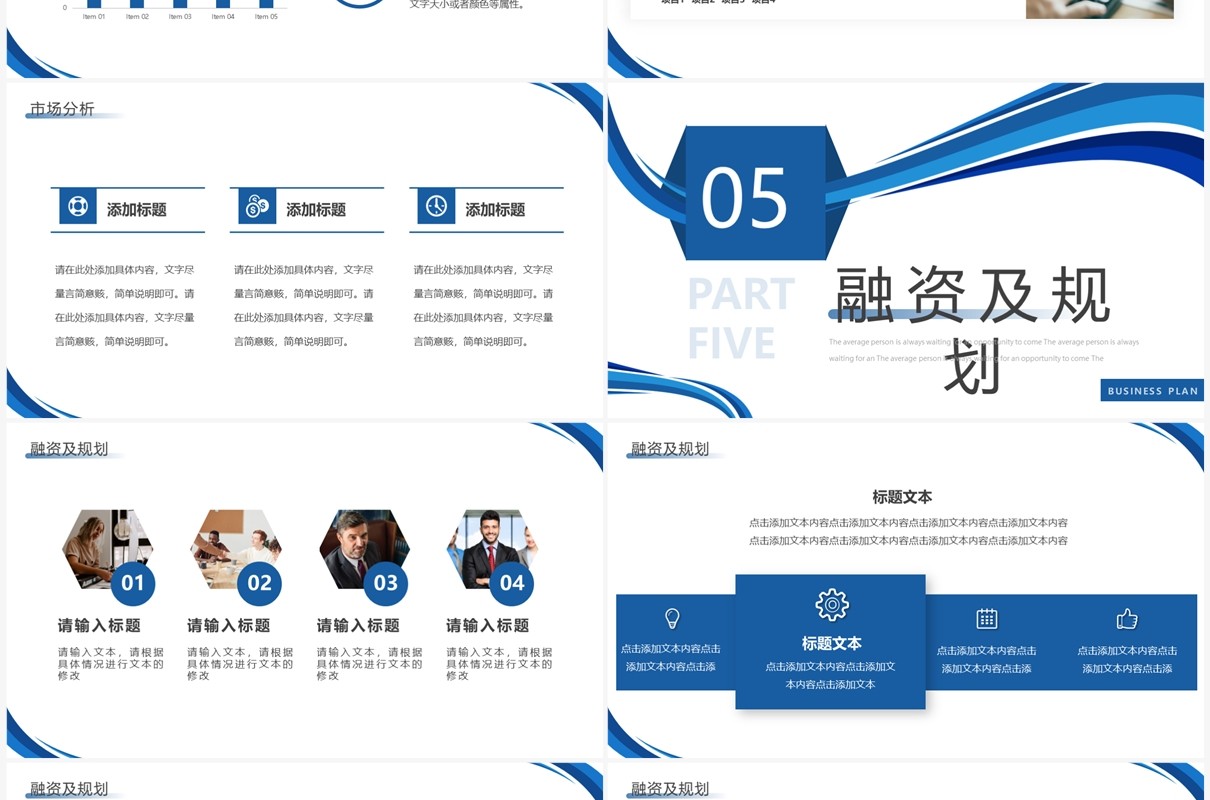Click 请输入标题 under circle 04

tap(487, 626)
